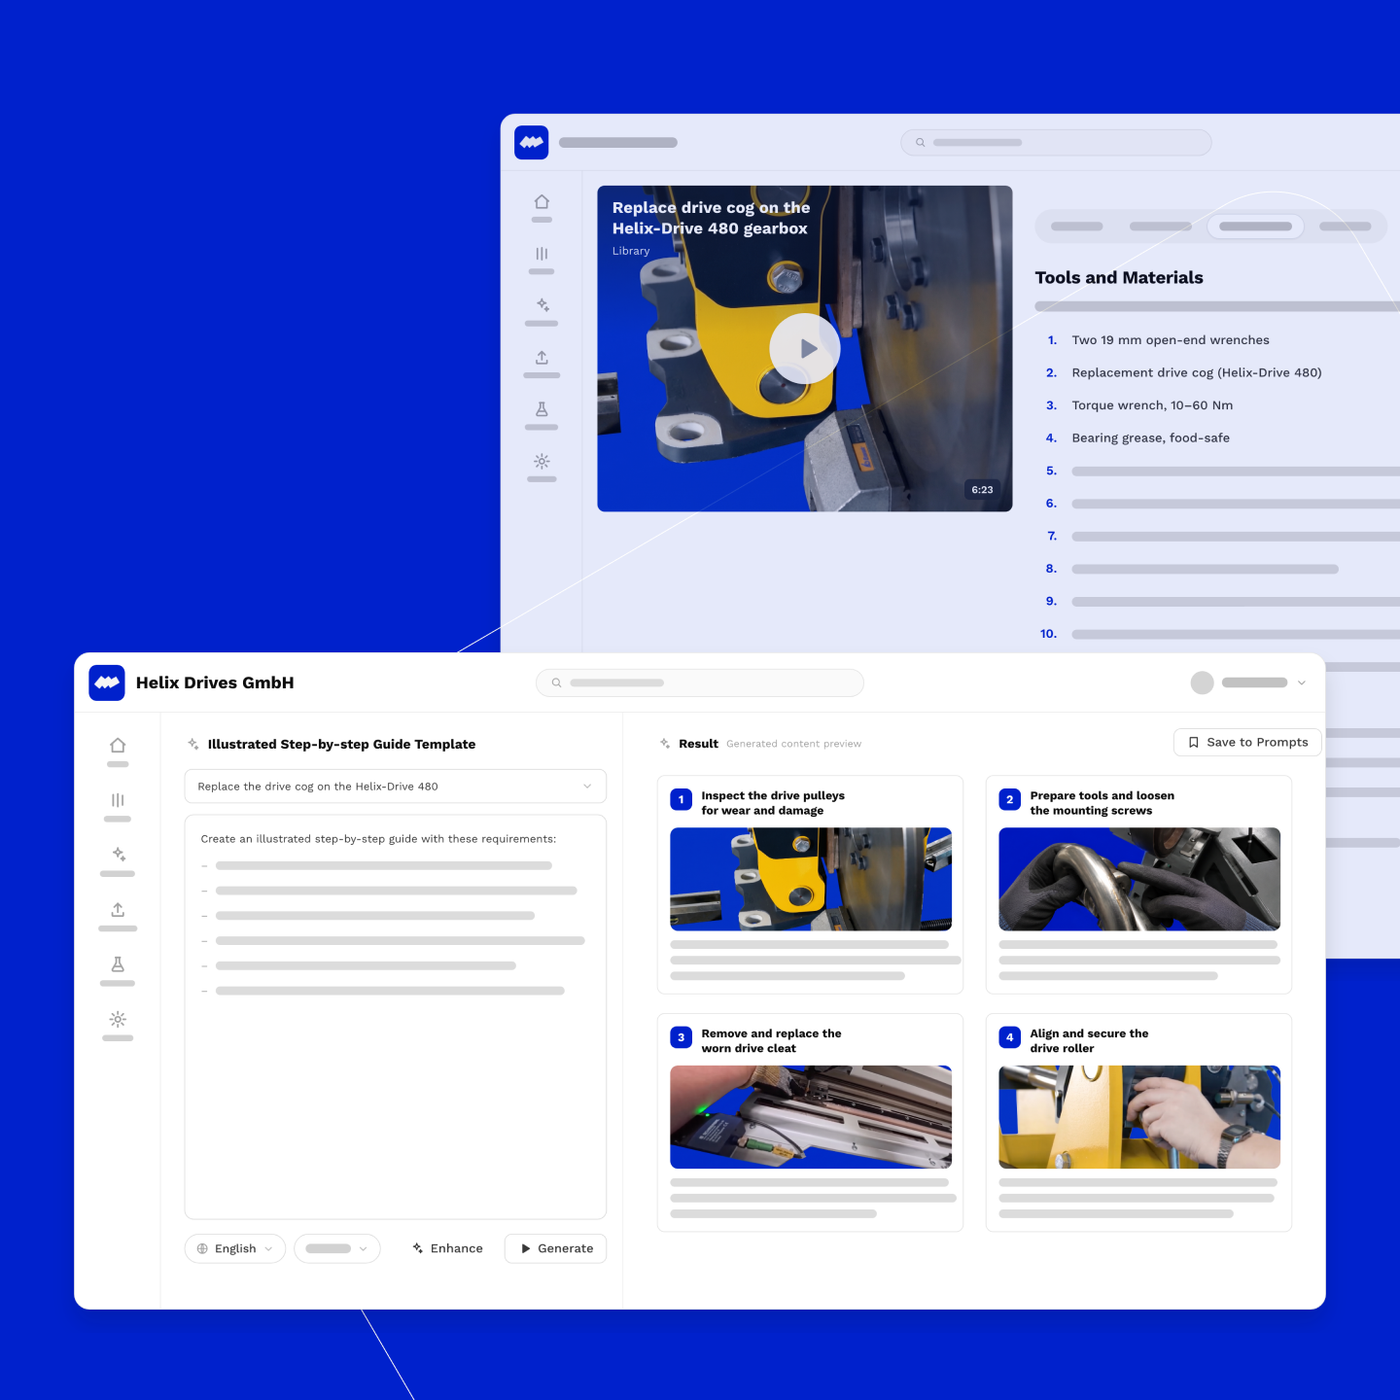
Task: Click sparkle icon next to Result heading
Action: [x=665, y=743]
